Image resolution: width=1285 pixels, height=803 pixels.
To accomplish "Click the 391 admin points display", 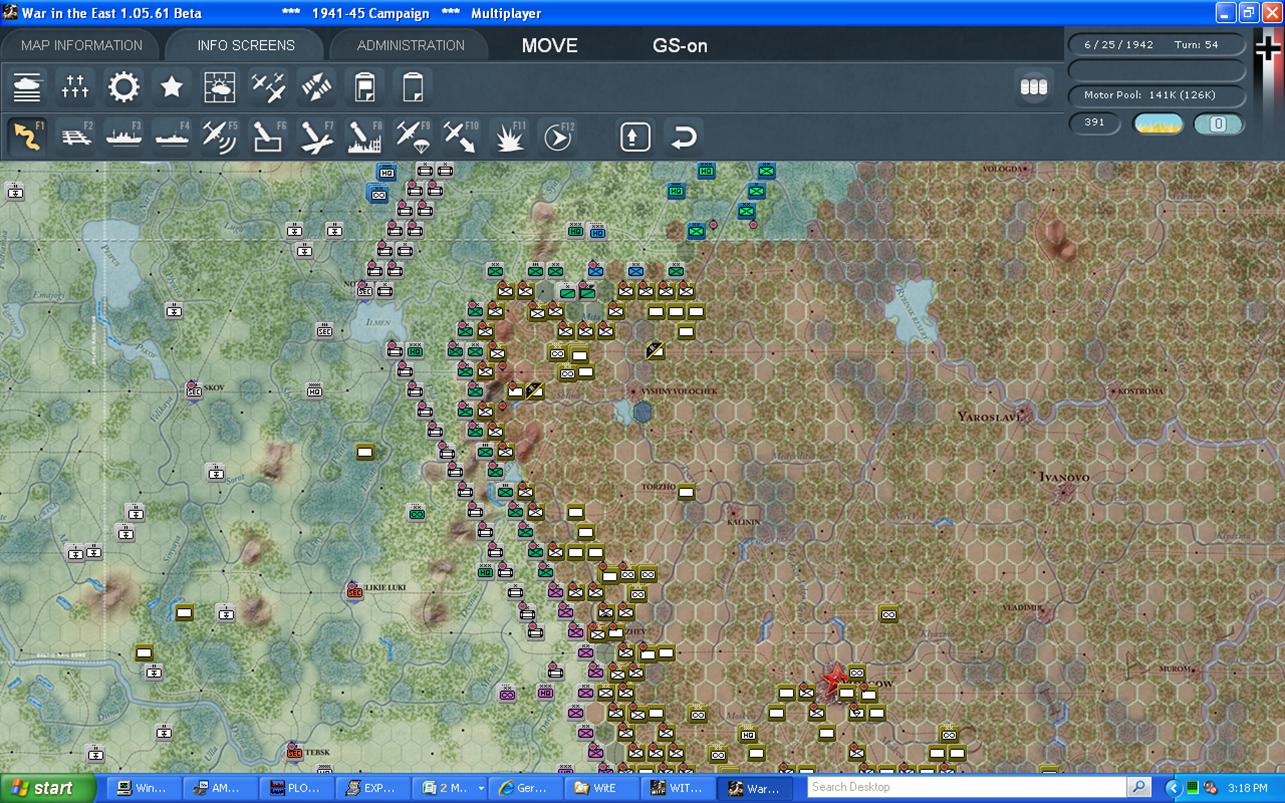I will pos(1094,123).
